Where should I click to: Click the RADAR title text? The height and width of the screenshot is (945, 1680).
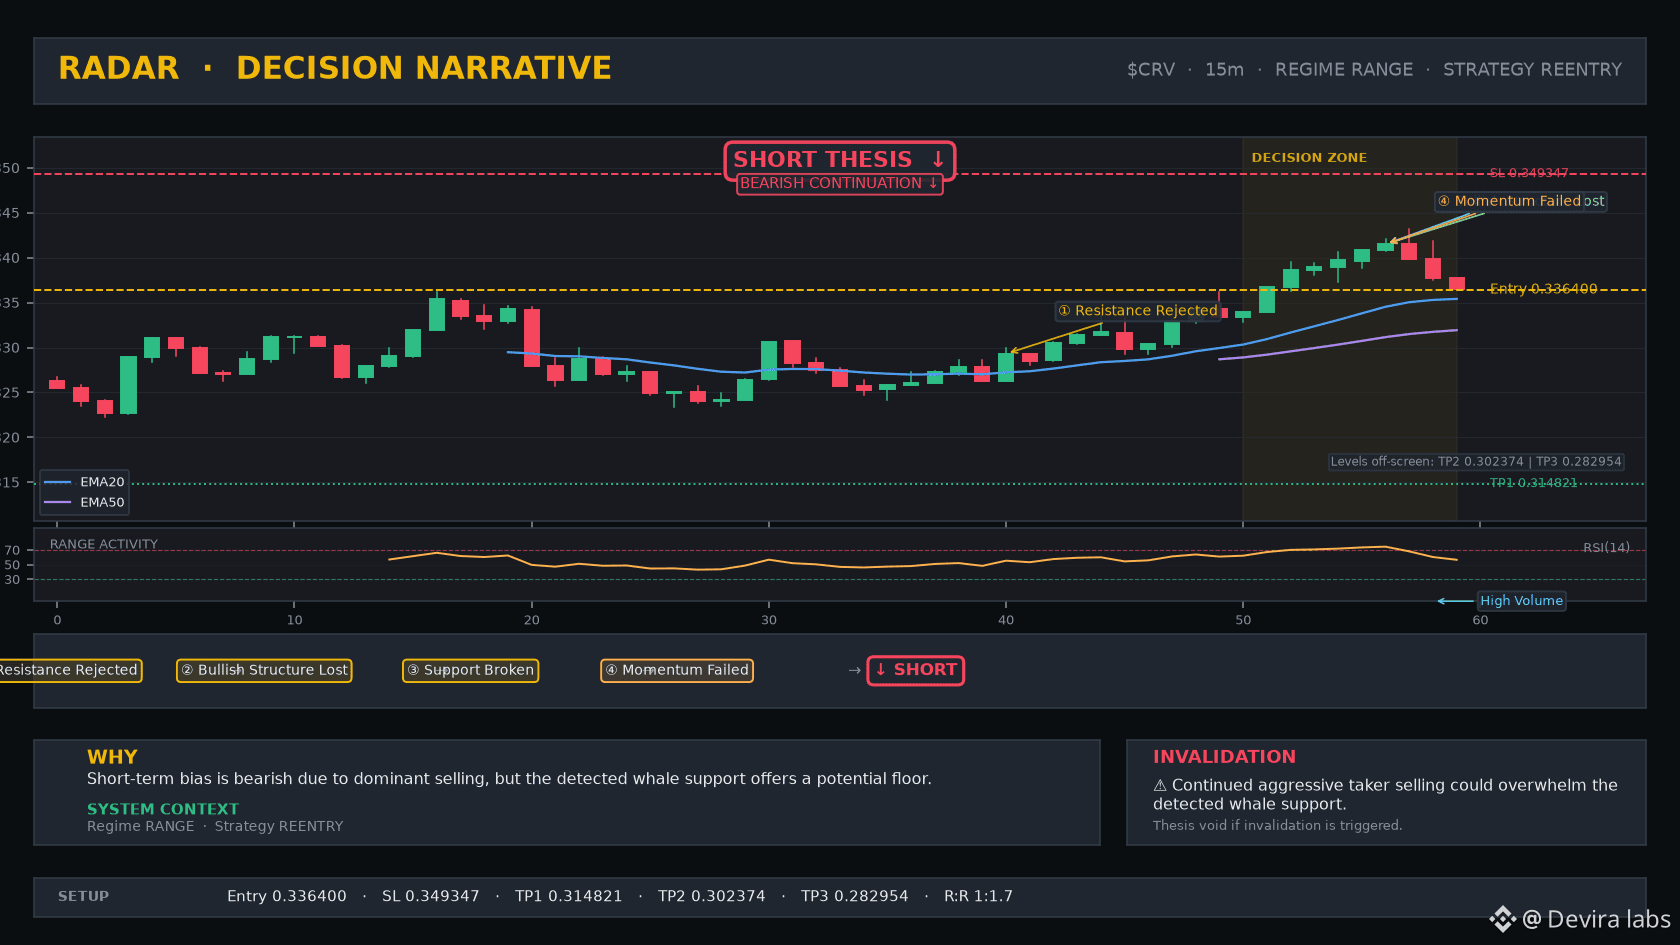(119, 68)
